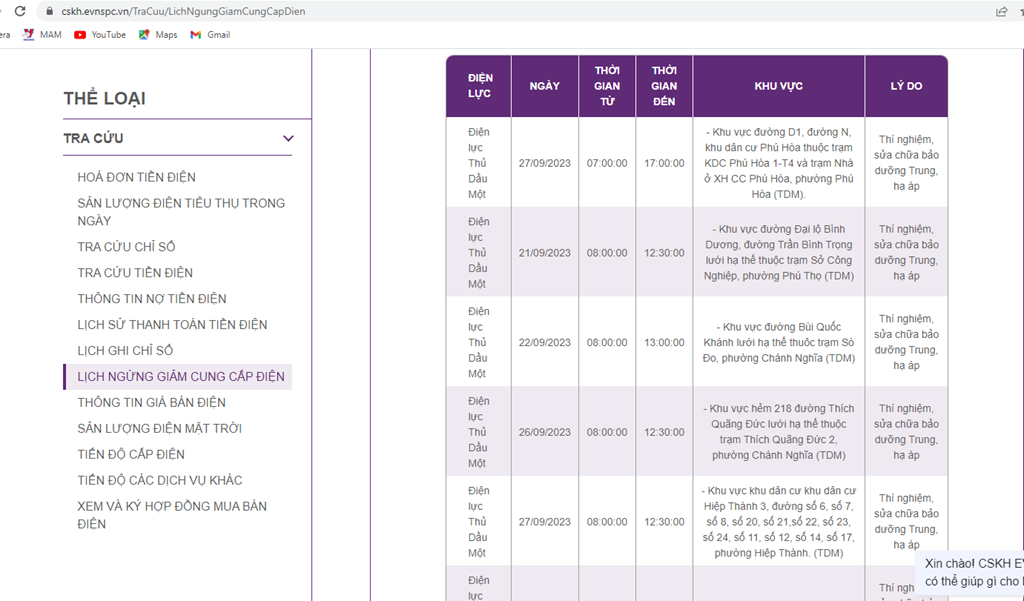Go to SẢN LƯỢNG ĐIỆN MẶT TRỜI
Screen dimensions: 1024x601
tap(159, 429)
